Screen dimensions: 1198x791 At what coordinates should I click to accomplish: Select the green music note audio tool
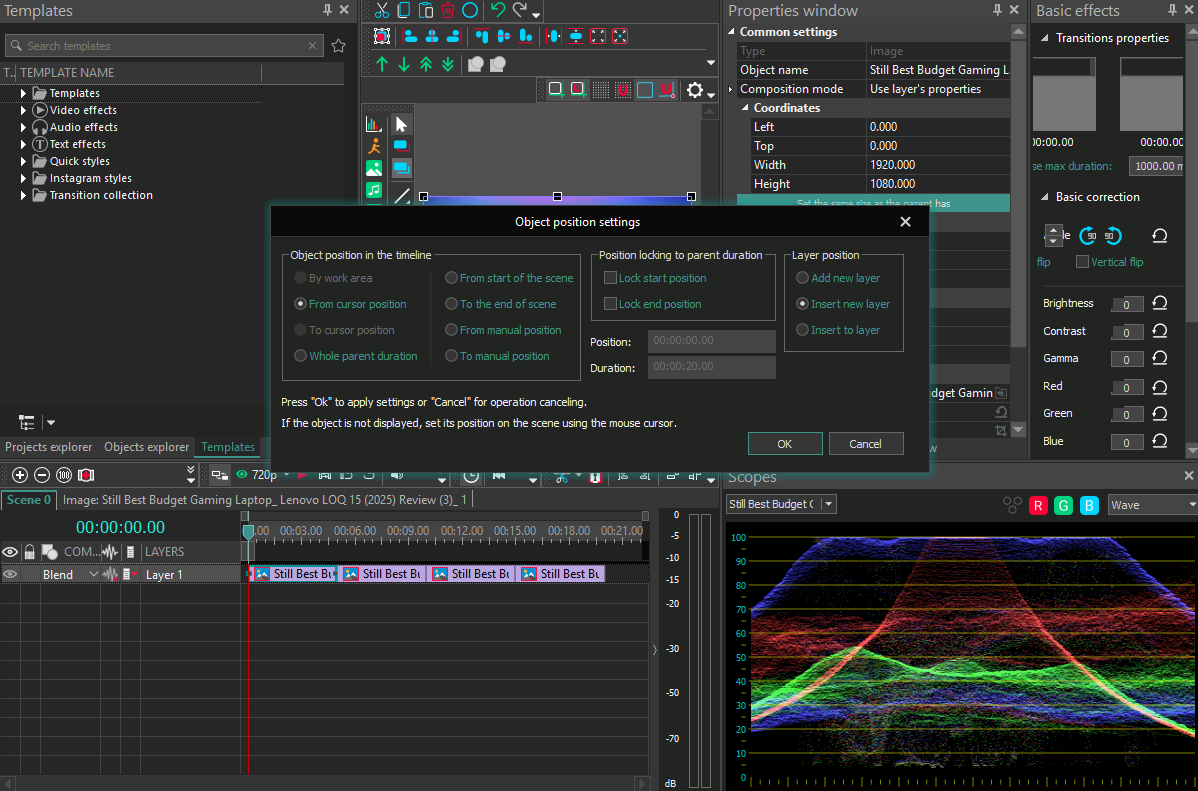tap(374, 190)
